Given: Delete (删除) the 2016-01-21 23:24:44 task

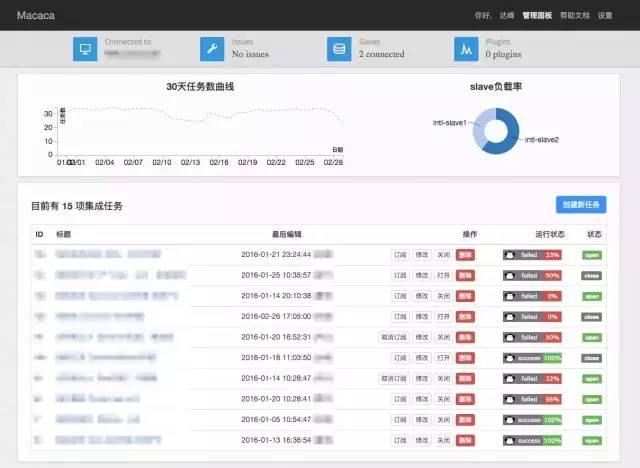Looking at the screenshot, I should point(465,255).
